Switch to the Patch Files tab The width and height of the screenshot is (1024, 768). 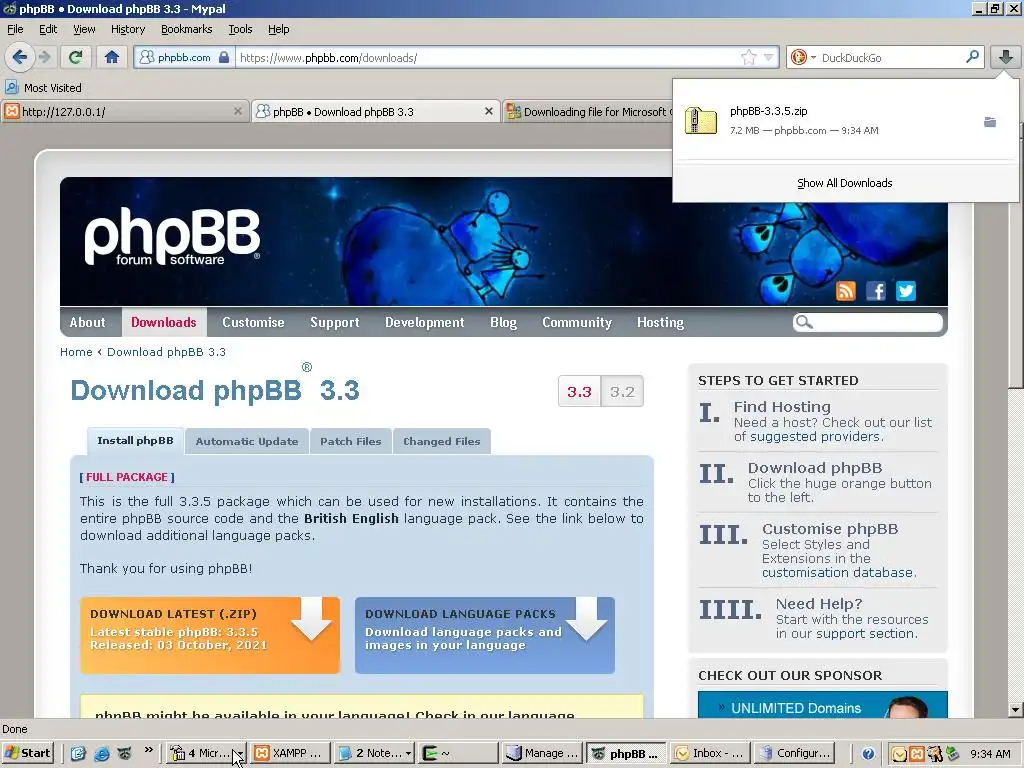pos(351,441)
